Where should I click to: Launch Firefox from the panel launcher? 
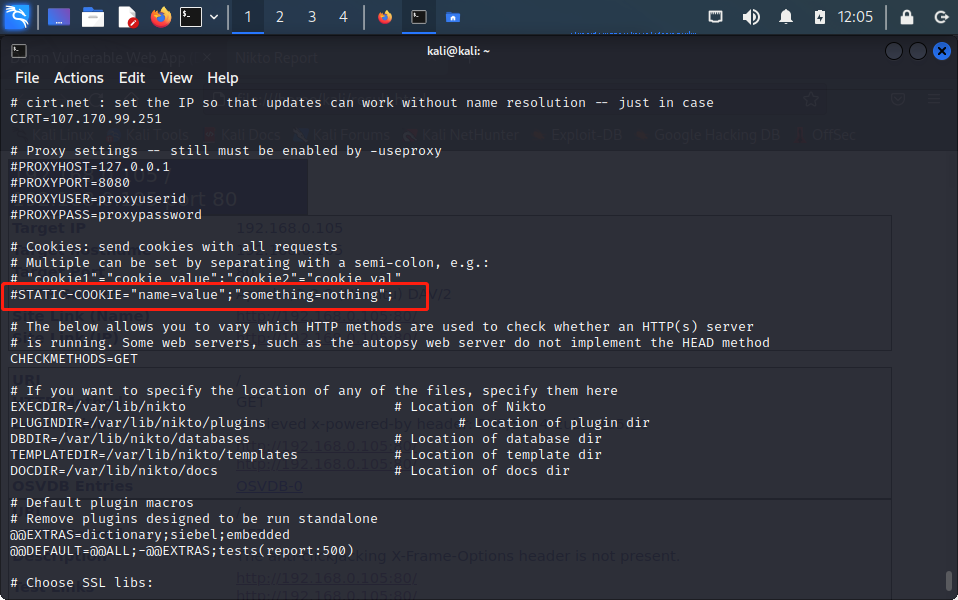tap(160, 17)
